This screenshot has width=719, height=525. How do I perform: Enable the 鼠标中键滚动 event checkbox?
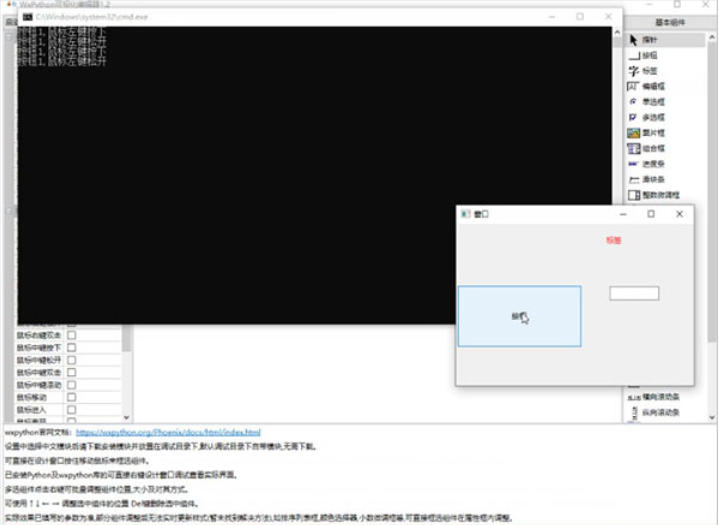tap(72, 385)
